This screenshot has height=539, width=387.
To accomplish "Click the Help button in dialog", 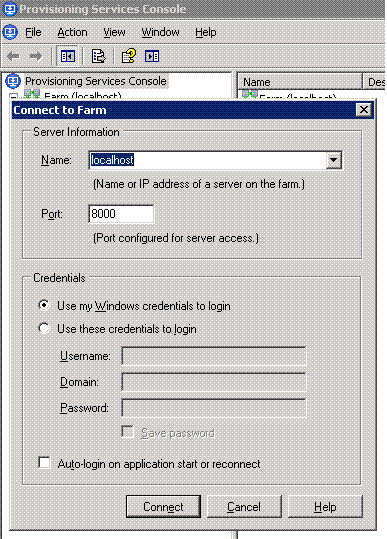I will tap(325, 506).
